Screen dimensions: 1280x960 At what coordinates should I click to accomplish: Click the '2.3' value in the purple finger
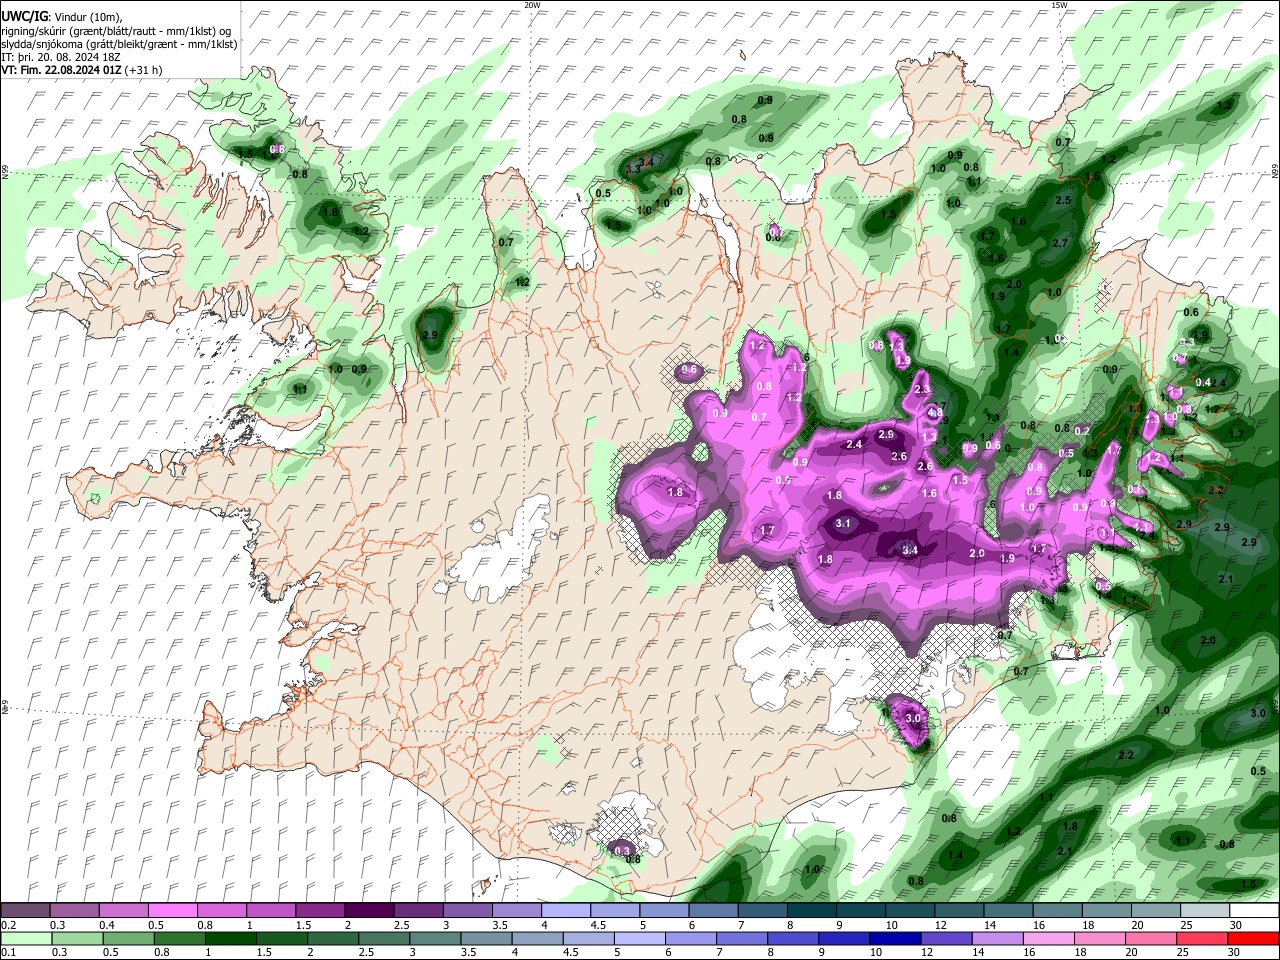coord(922,390)
